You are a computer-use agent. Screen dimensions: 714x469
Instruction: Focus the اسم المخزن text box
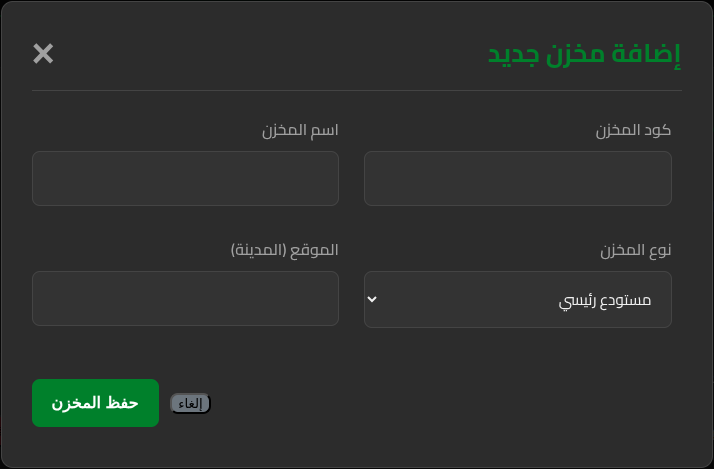[x=185, y=179]
